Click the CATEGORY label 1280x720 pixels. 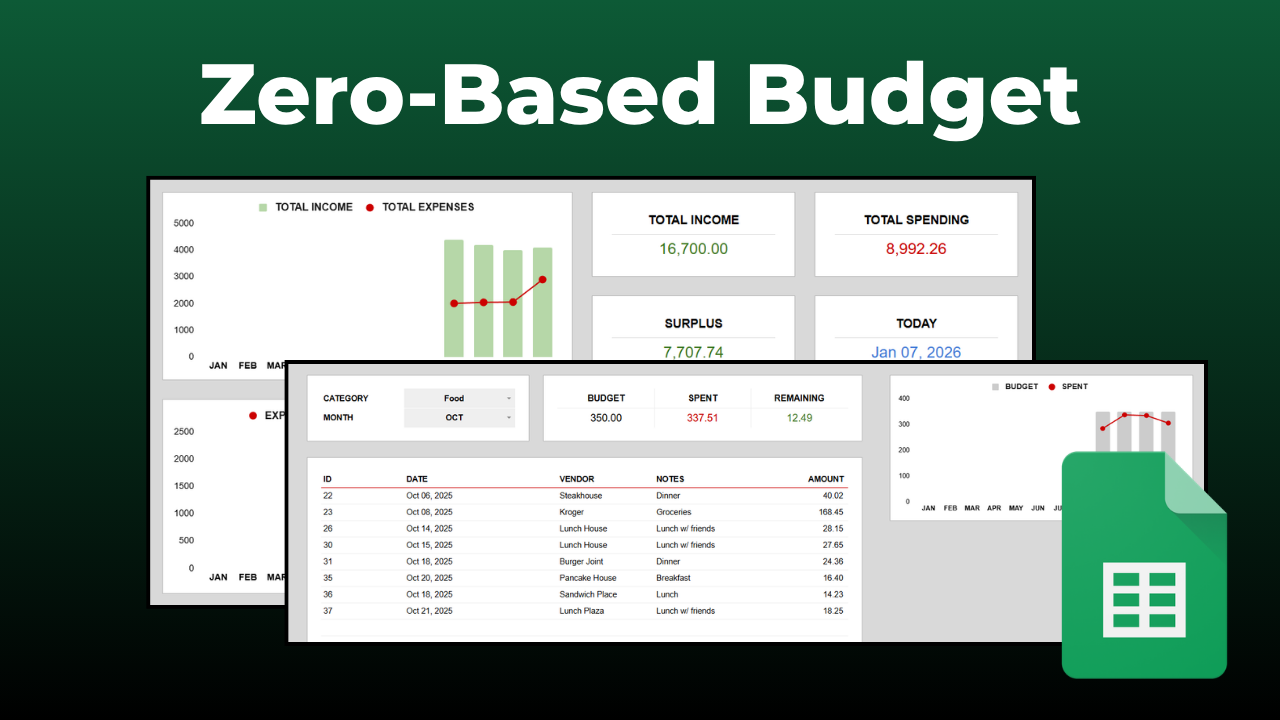pyautogui.click(x=346, y=399)
